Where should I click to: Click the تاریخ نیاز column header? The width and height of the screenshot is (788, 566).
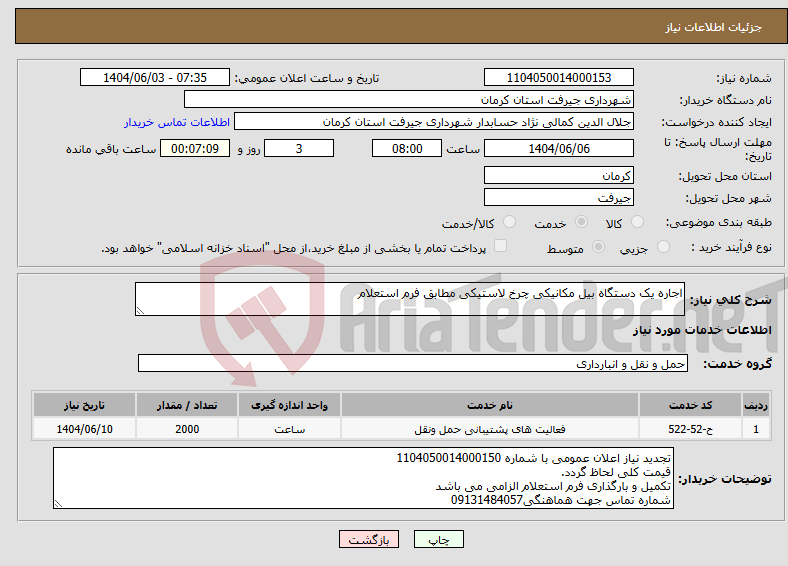coord(84,405)
